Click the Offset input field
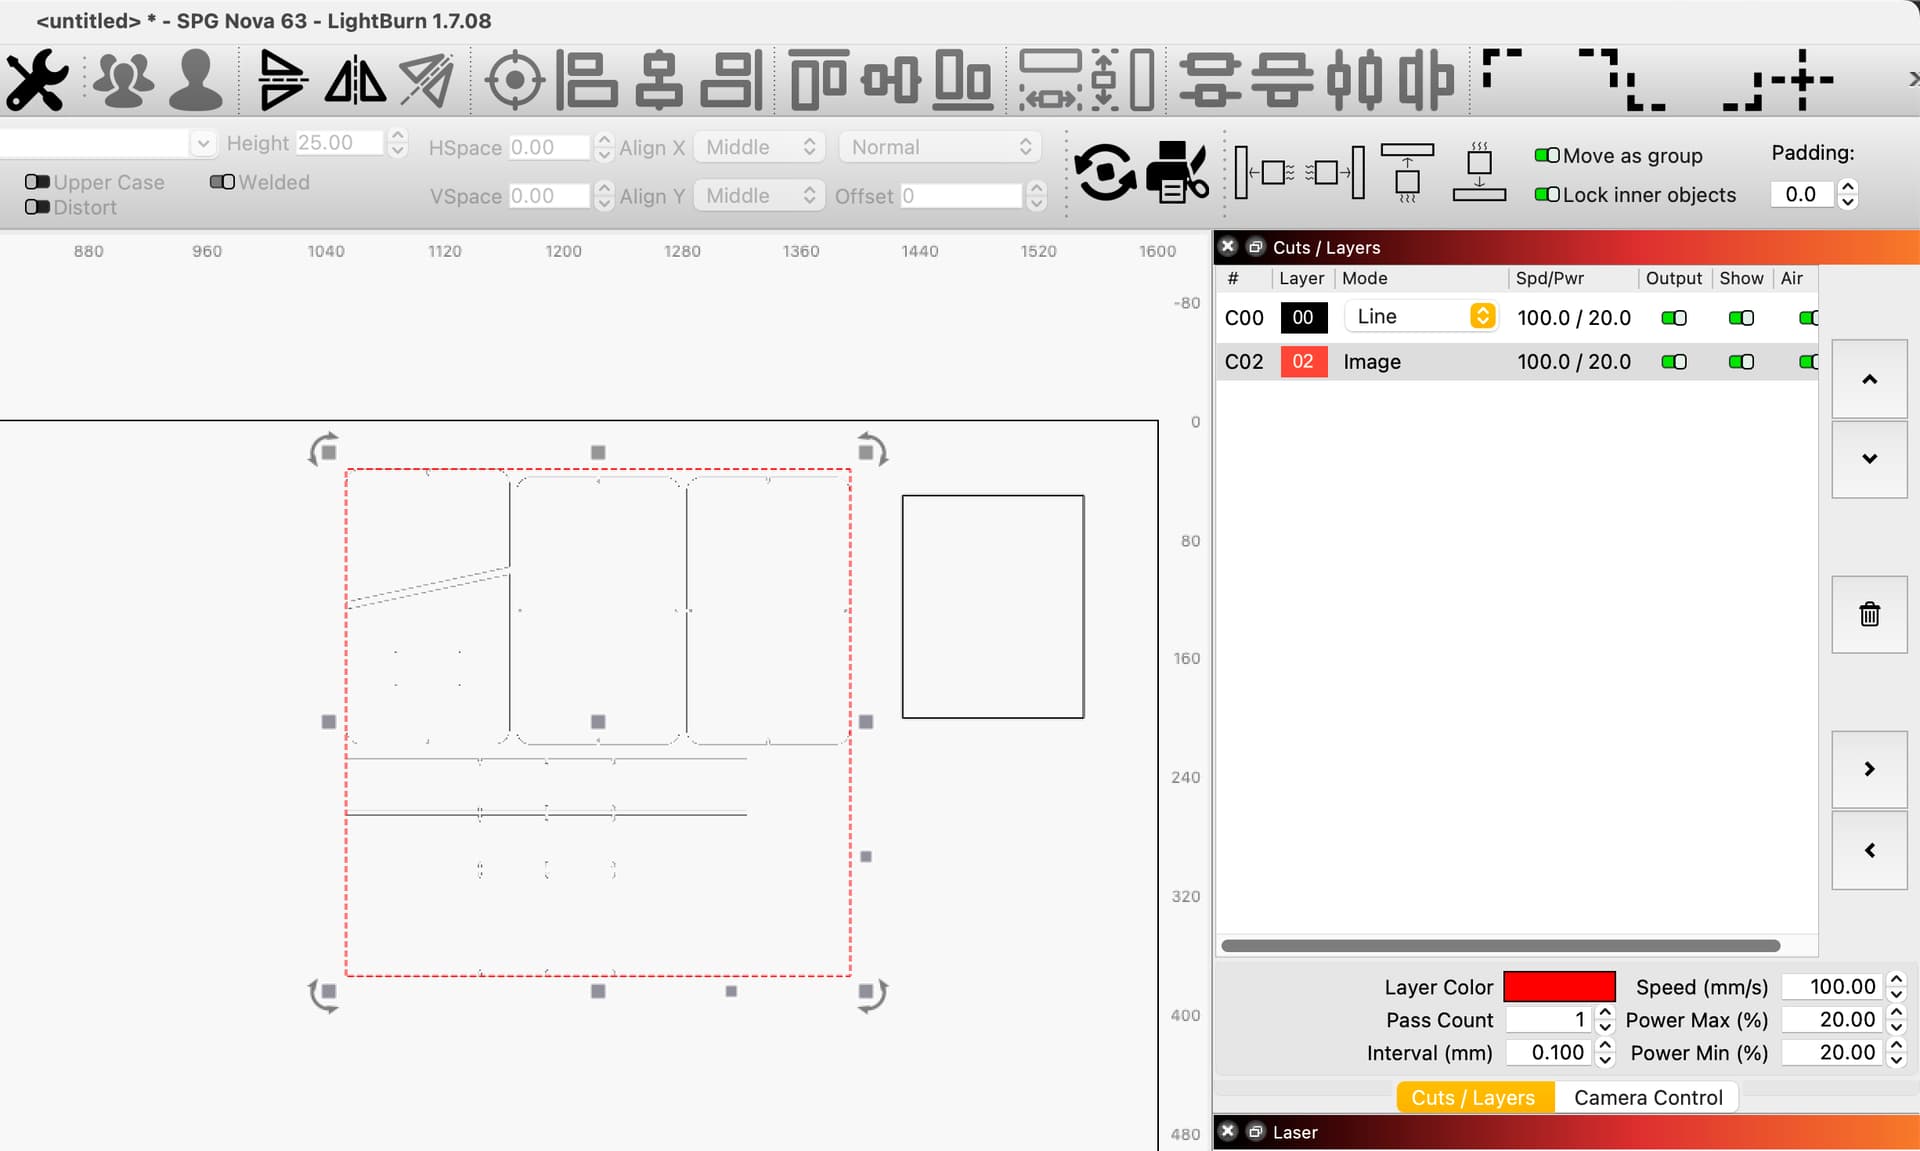 (x=961, y=196)
